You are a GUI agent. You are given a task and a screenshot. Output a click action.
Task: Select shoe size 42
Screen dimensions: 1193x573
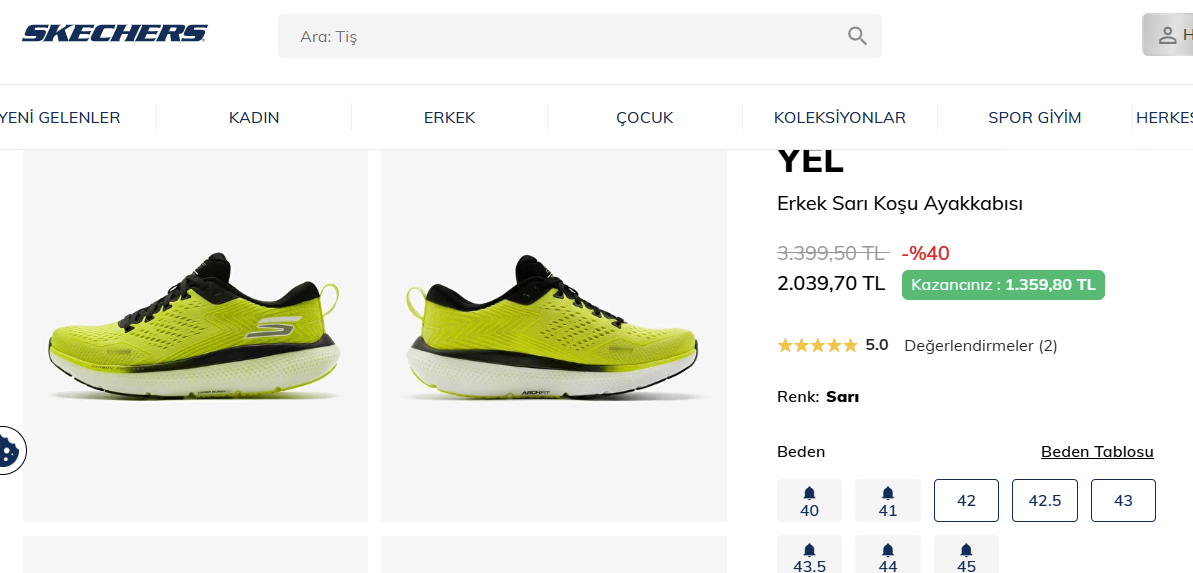[966, 501]
